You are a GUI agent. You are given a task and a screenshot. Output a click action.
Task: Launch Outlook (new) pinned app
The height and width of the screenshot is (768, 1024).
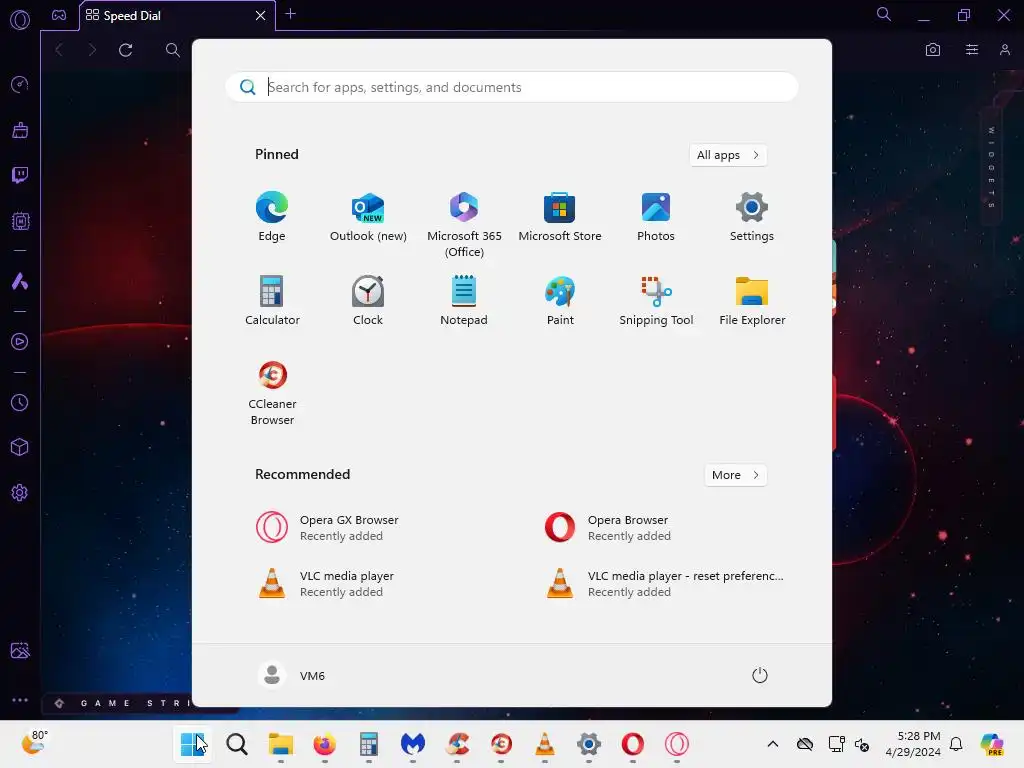[x=368, y=217]
